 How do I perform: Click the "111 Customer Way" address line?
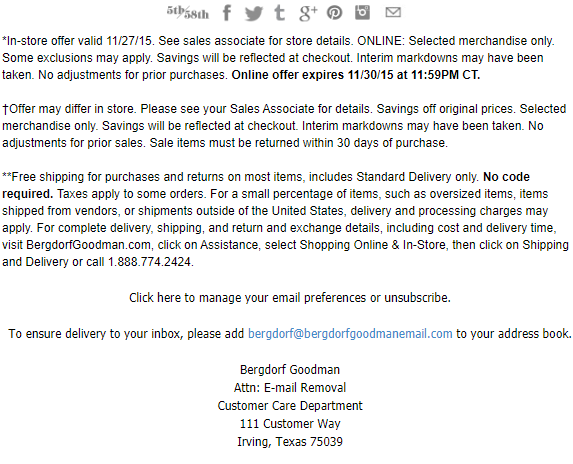tap(290, 423)
